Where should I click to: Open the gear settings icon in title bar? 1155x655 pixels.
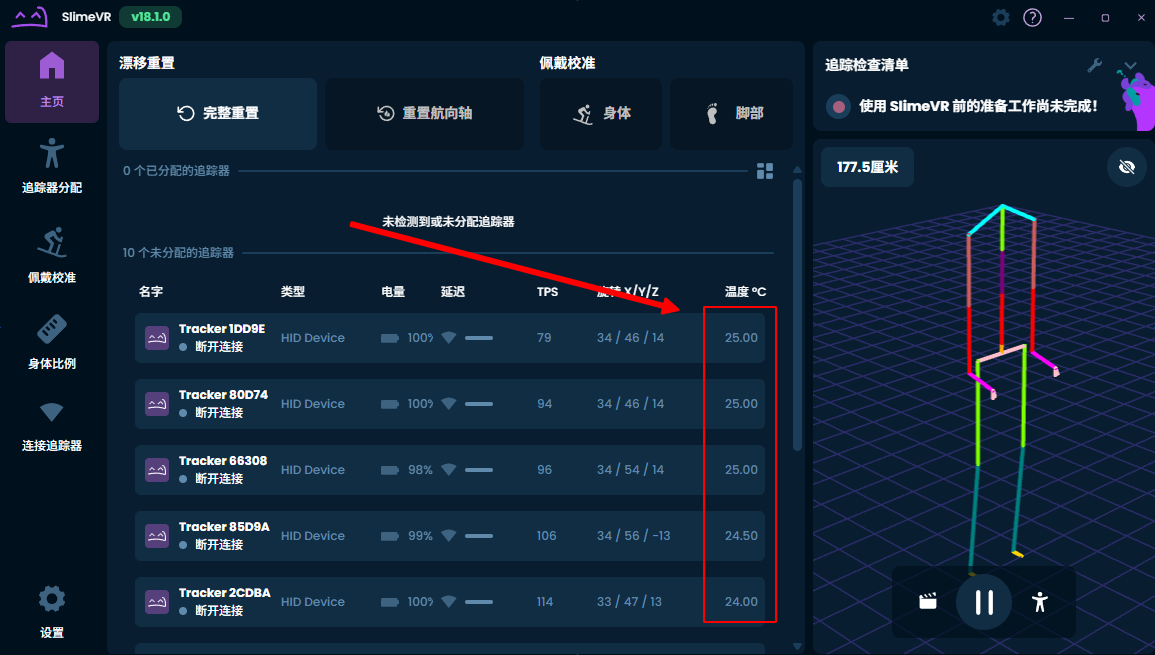(1000, 18)
